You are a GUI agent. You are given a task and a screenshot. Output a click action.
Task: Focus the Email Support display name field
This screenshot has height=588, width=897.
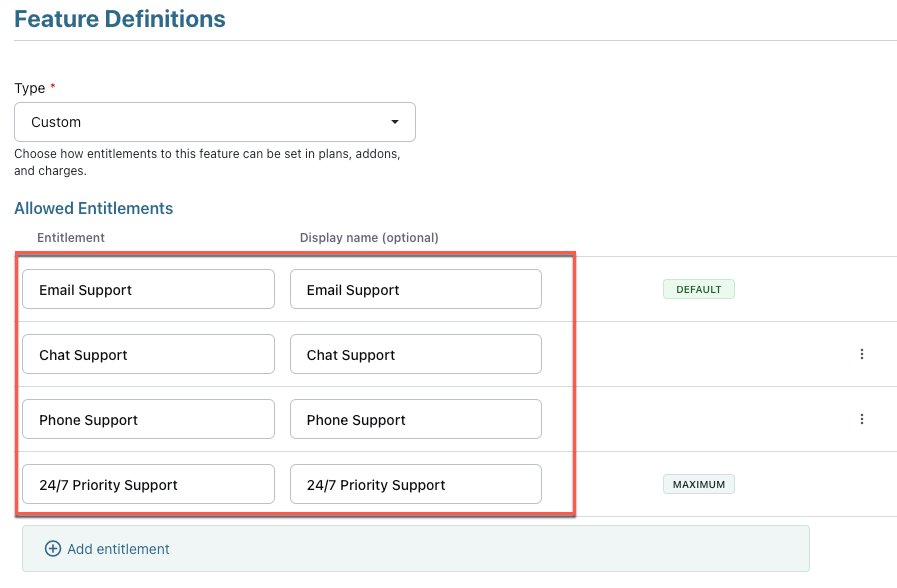coord(416,290)
